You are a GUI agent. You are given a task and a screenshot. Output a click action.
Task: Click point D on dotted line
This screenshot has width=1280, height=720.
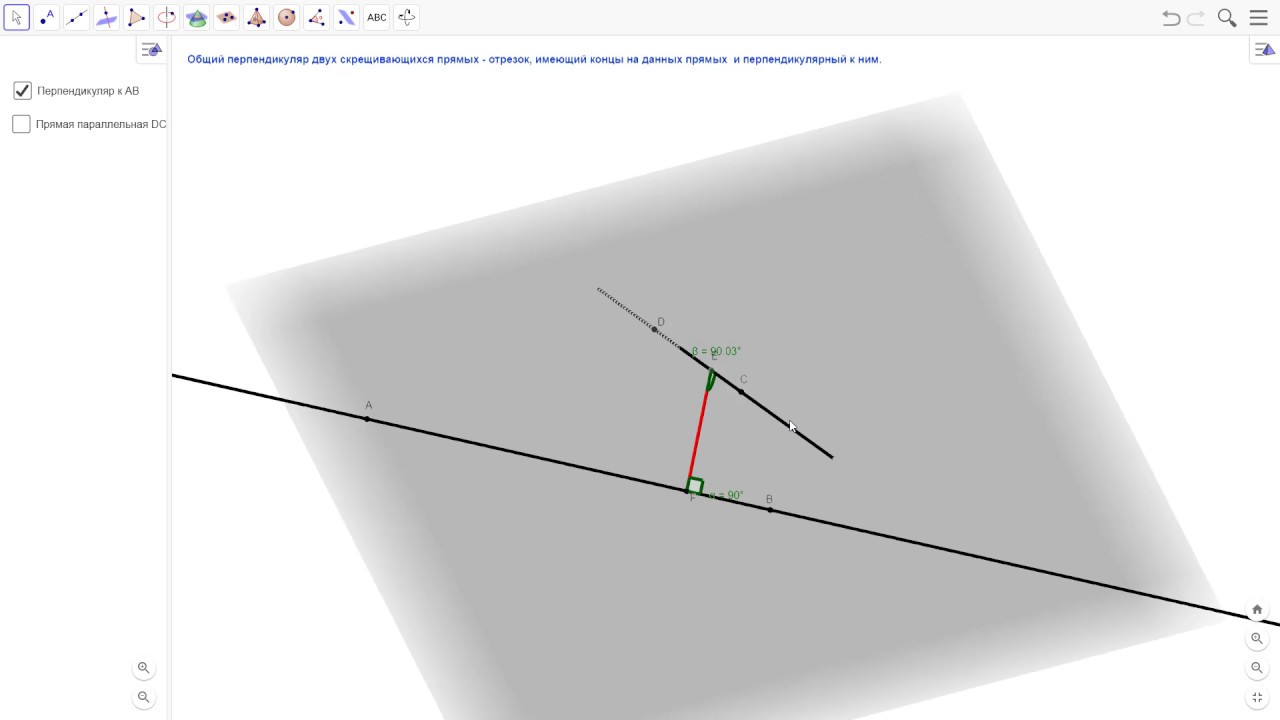(x=655, y=330)
